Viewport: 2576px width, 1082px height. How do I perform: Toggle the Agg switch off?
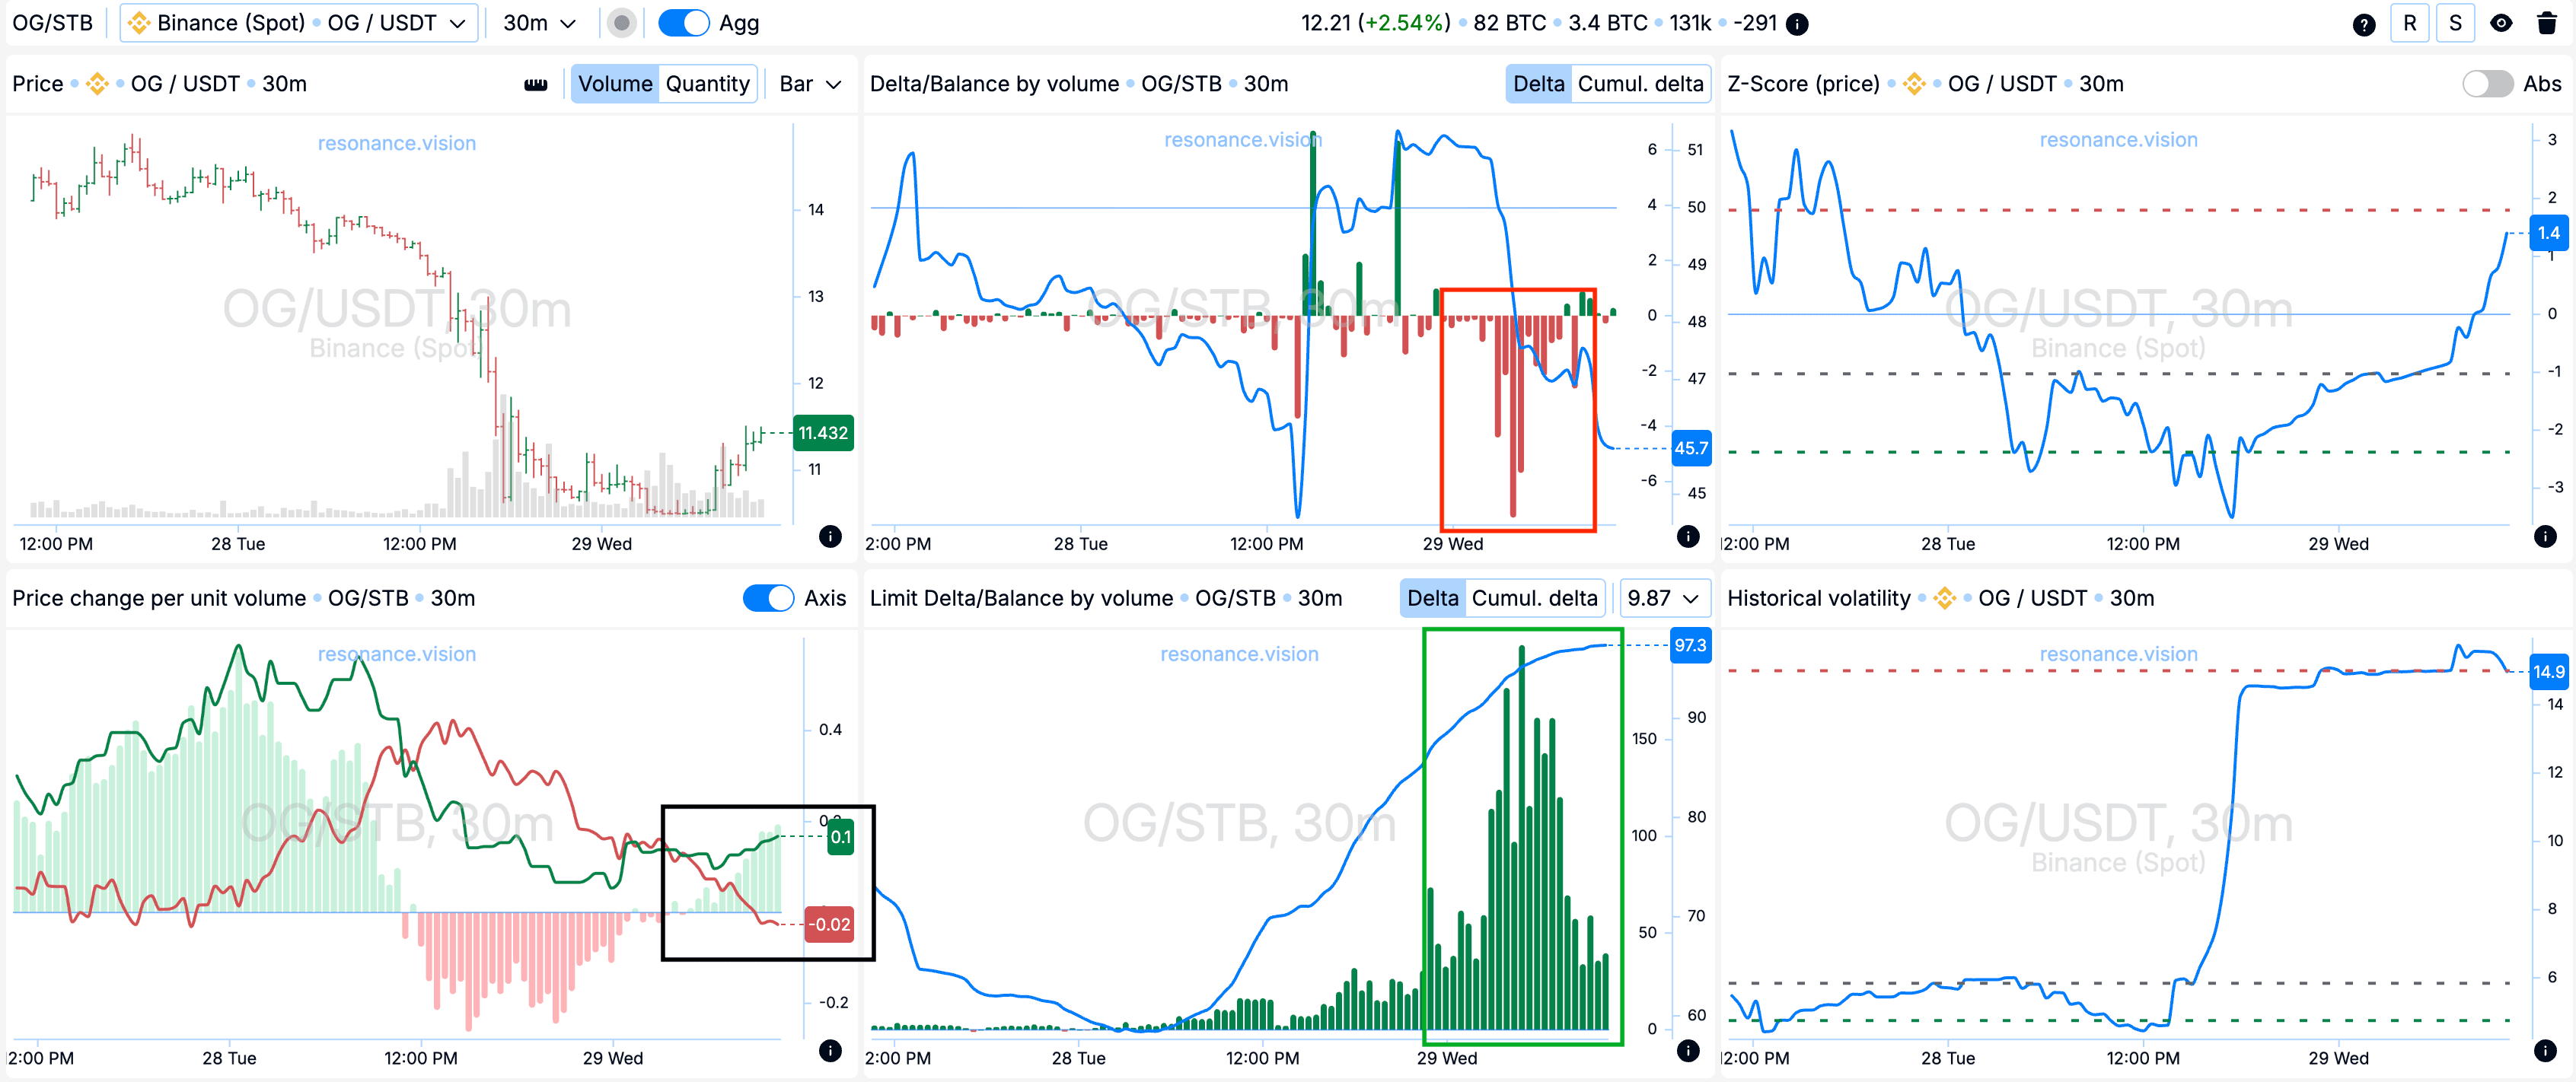point(684,23)
